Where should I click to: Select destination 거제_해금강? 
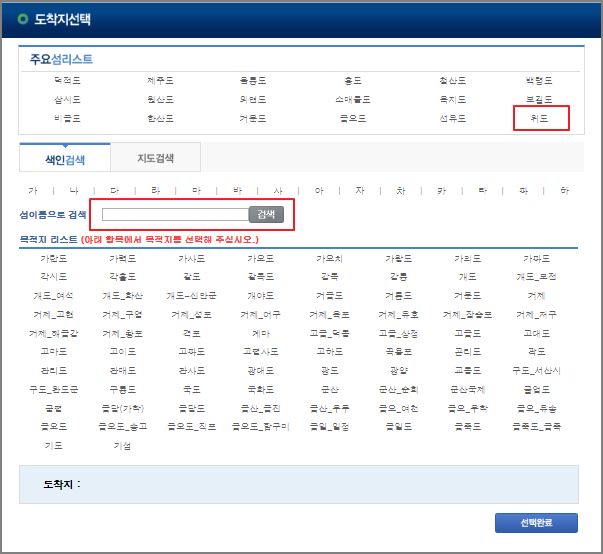point(53,333)
